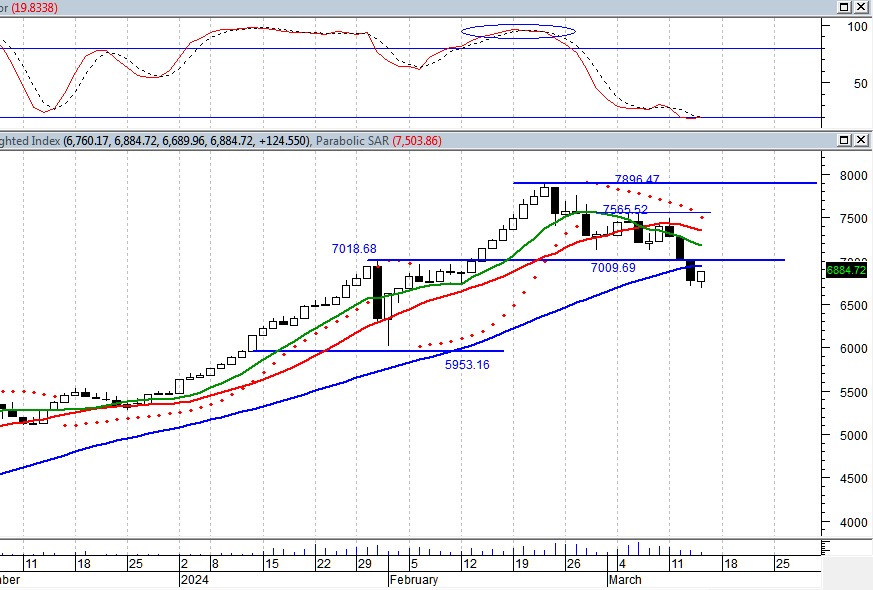873x590 pixels.
Task: Maximize the oscillator indicator panel
Action: pyautogui.click(x=845, y=6)
